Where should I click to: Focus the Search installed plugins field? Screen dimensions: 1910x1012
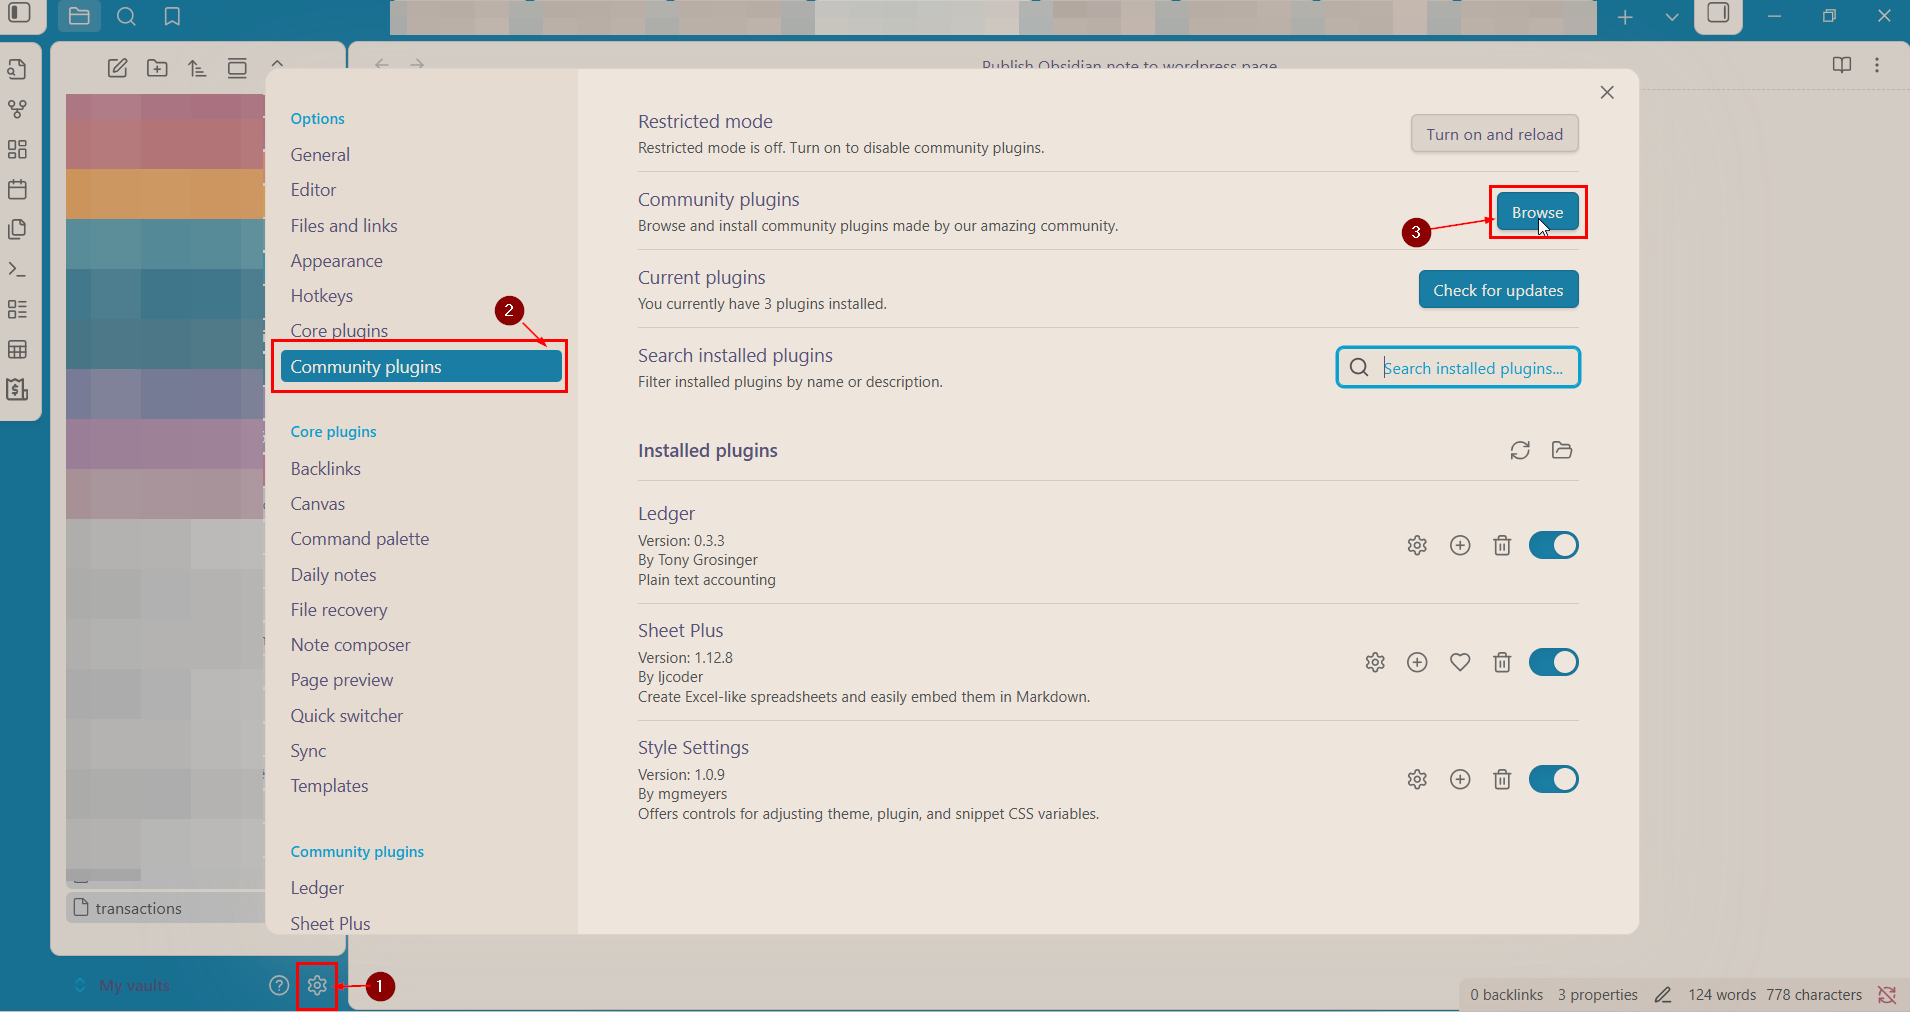pos(1472,368)
